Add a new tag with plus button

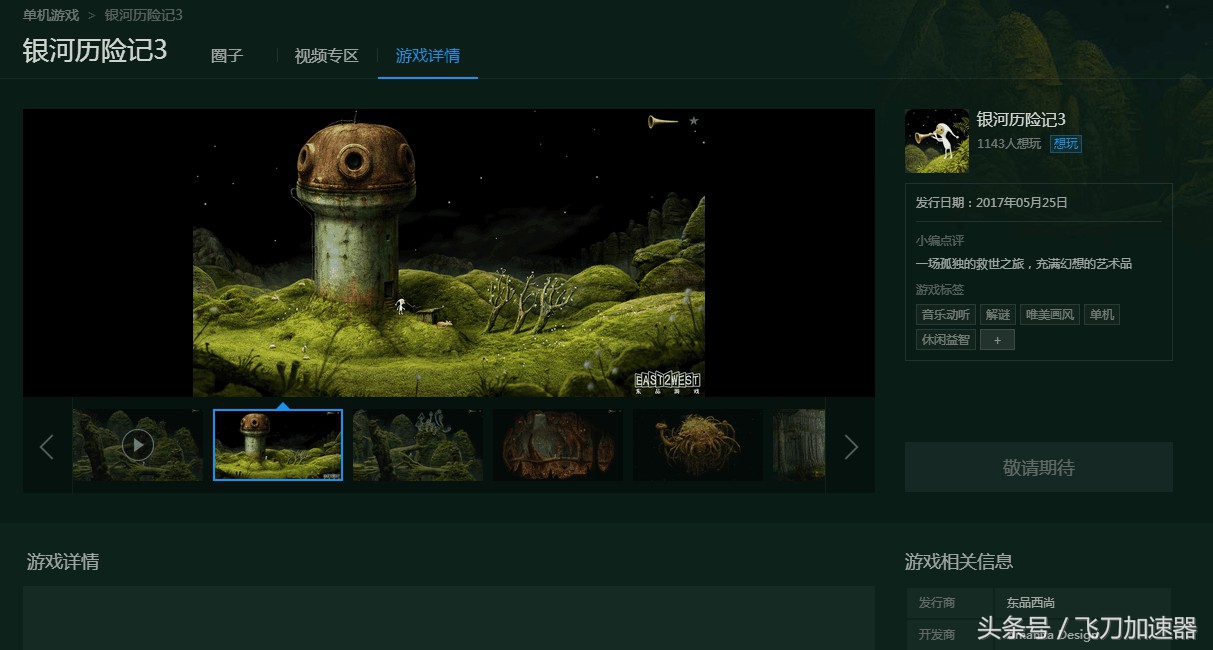tap(997, 340)
